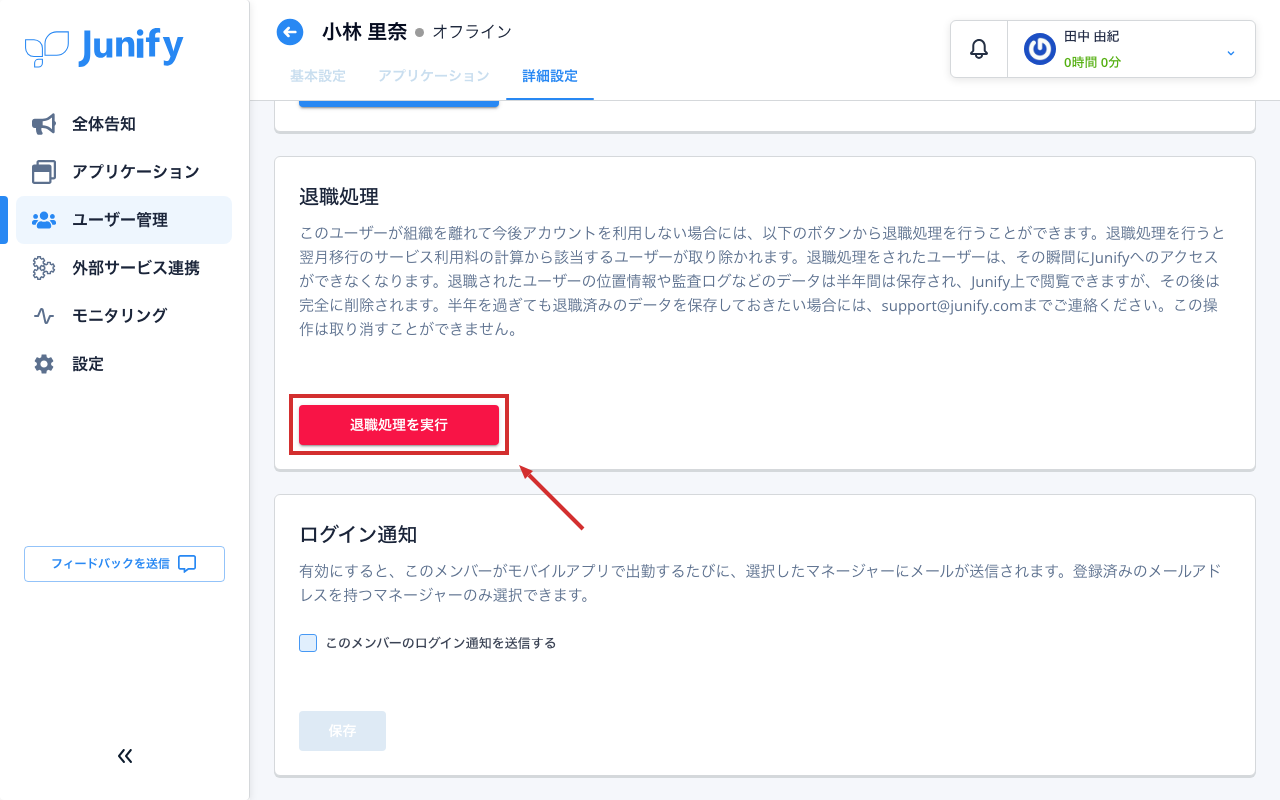Select the 詳細設定 tab

(x=550, y=76)
